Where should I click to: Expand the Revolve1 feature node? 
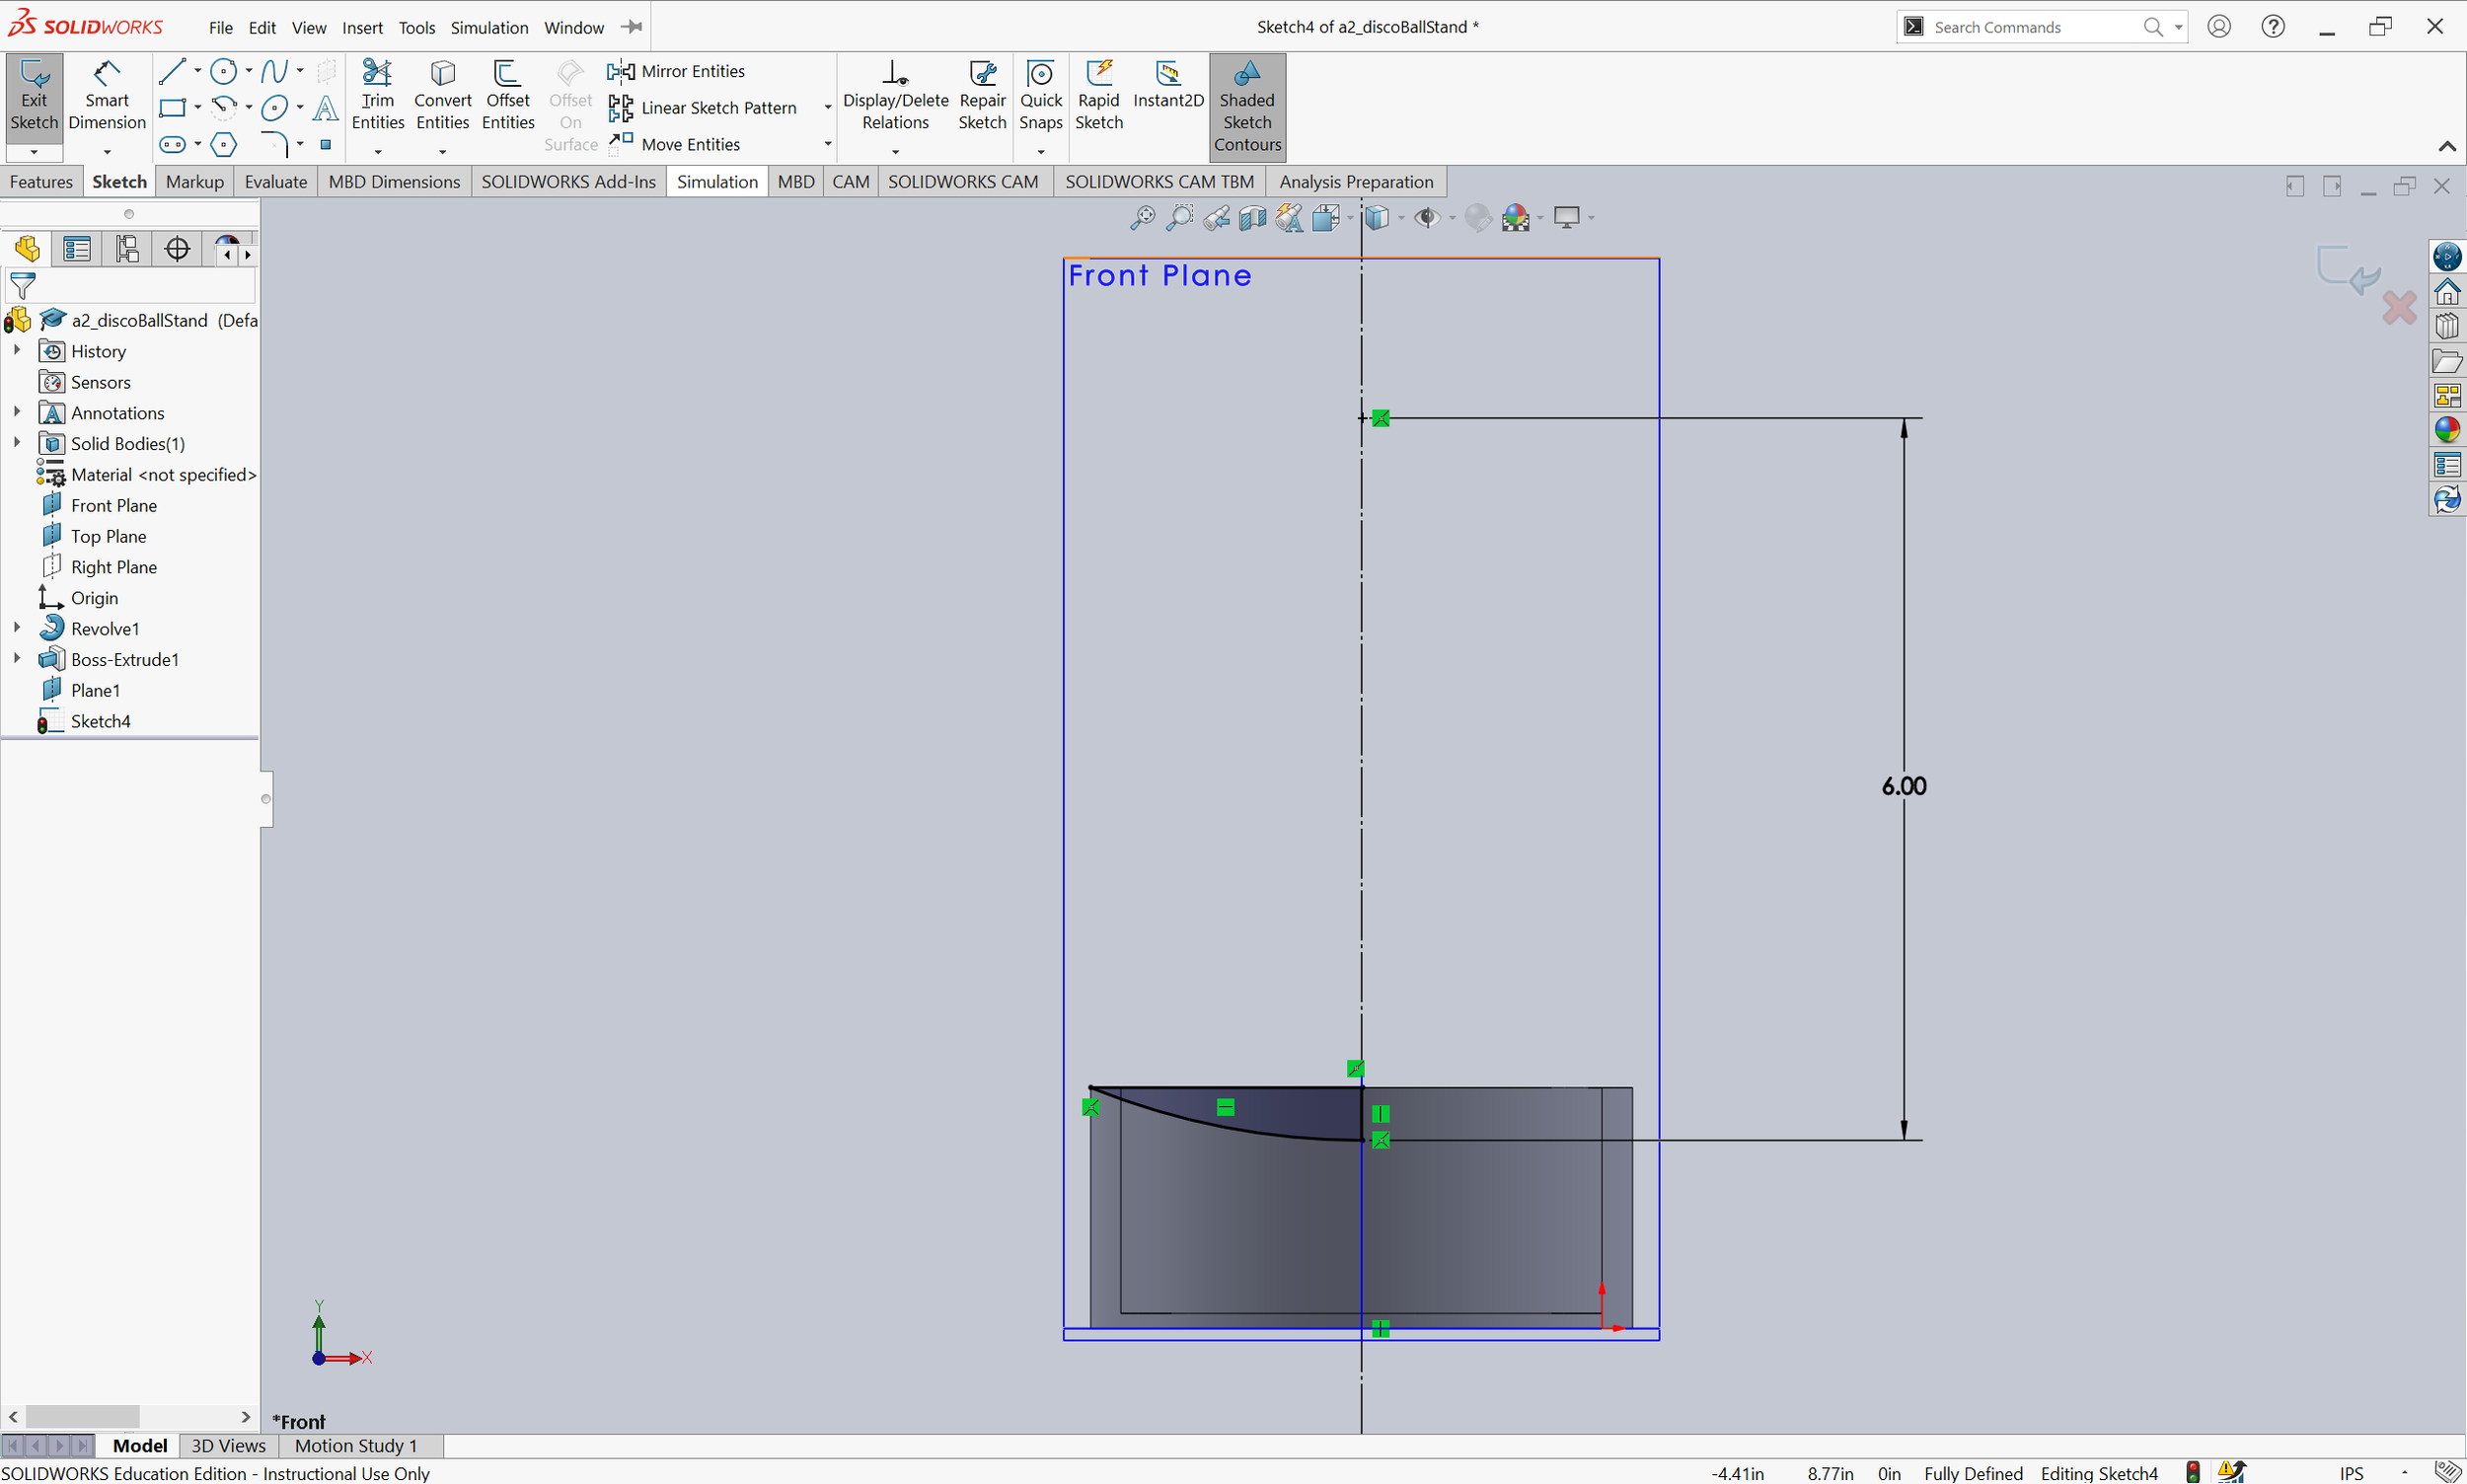pos(17,628)
